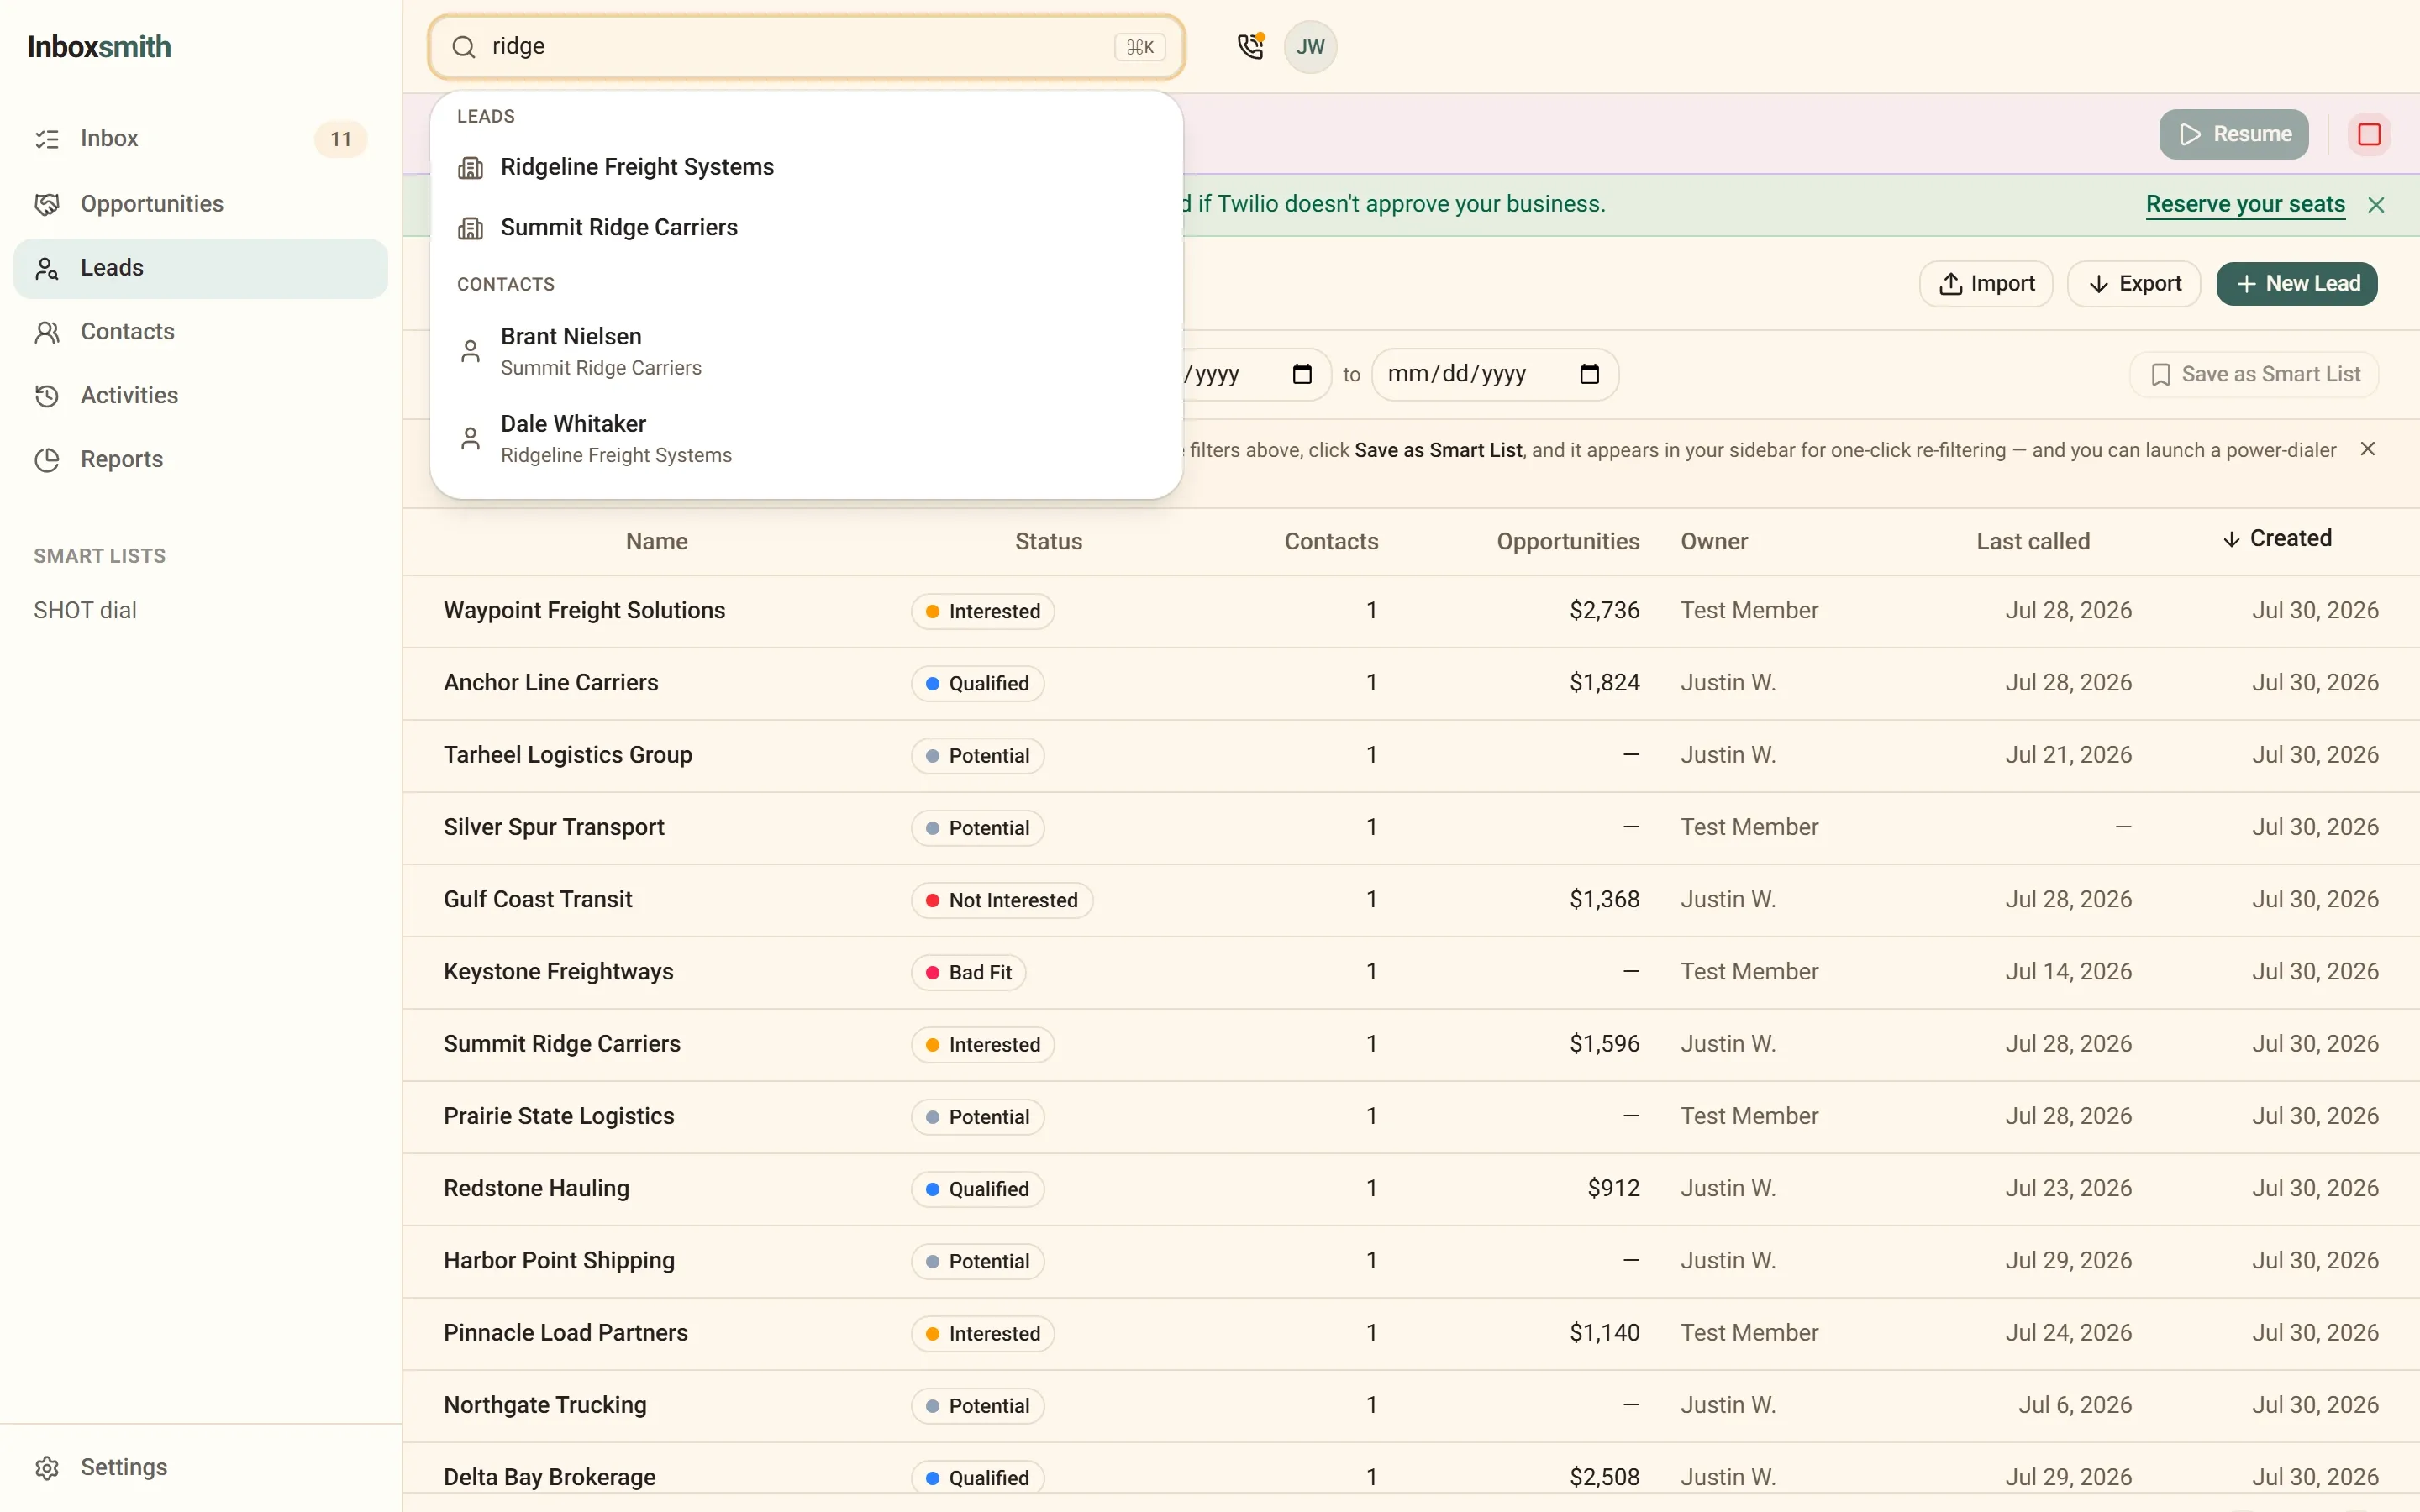Click the search magnifier icon
The height and width of the screenshot is (1512, 2420).
[463, 47]
